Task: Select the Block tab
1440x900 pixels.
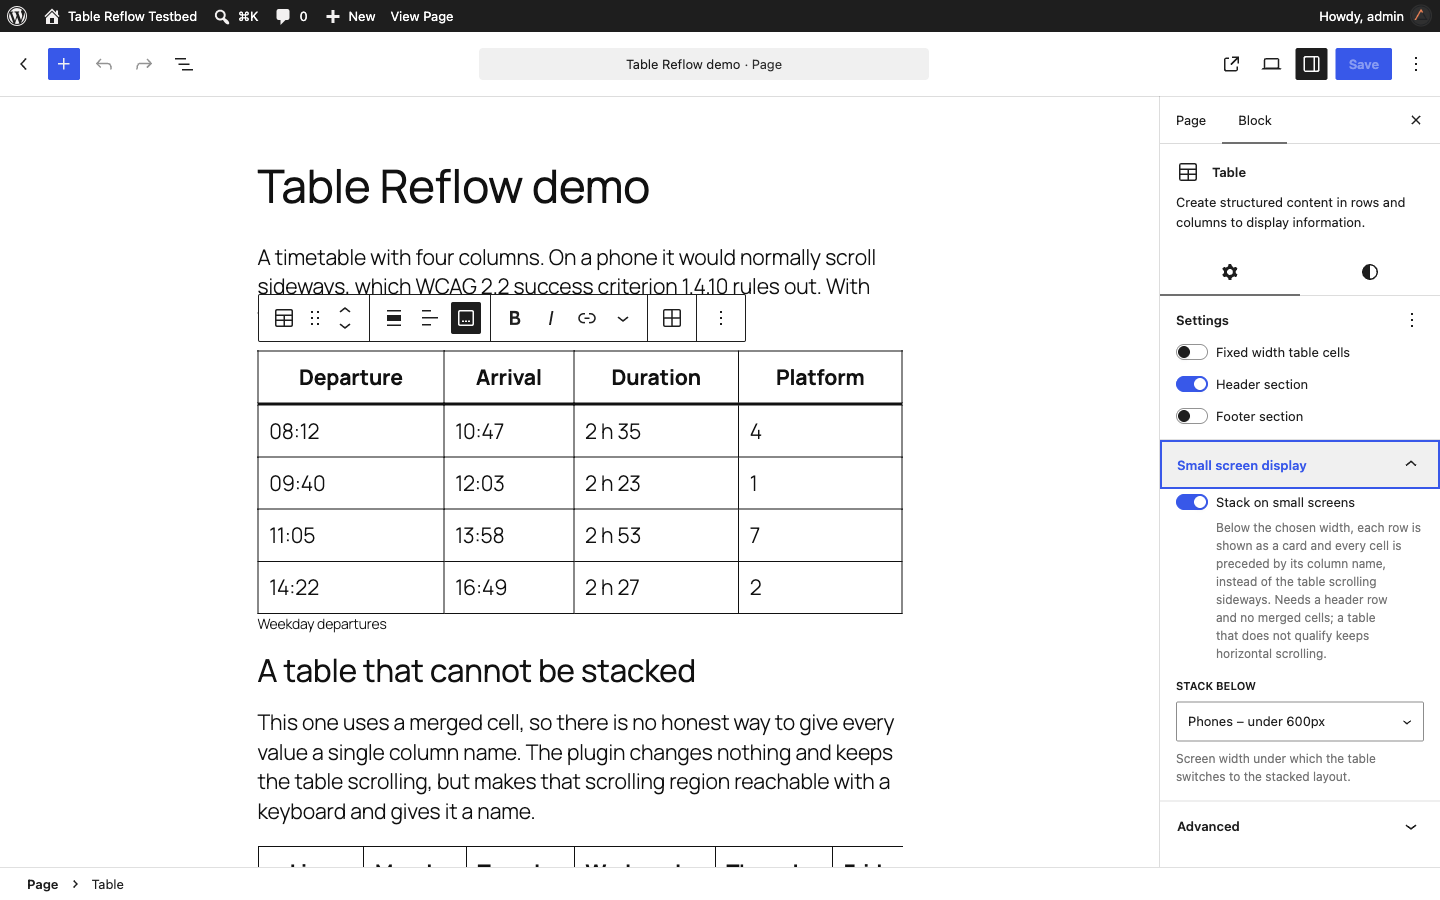Action: point(1255,120)
